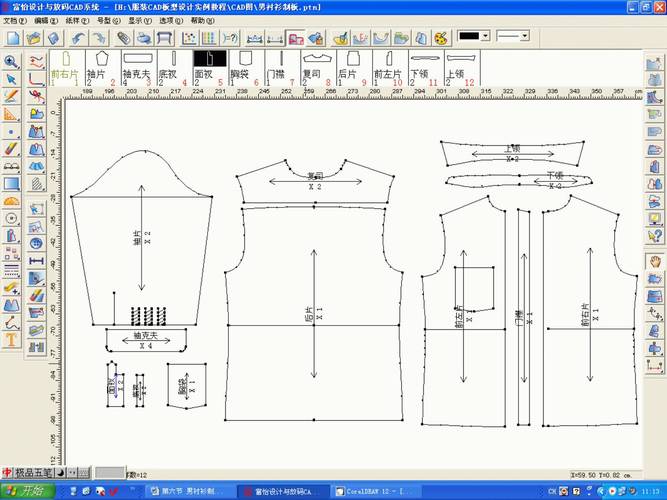Open file with the folder icon

(x=33, y=38)
